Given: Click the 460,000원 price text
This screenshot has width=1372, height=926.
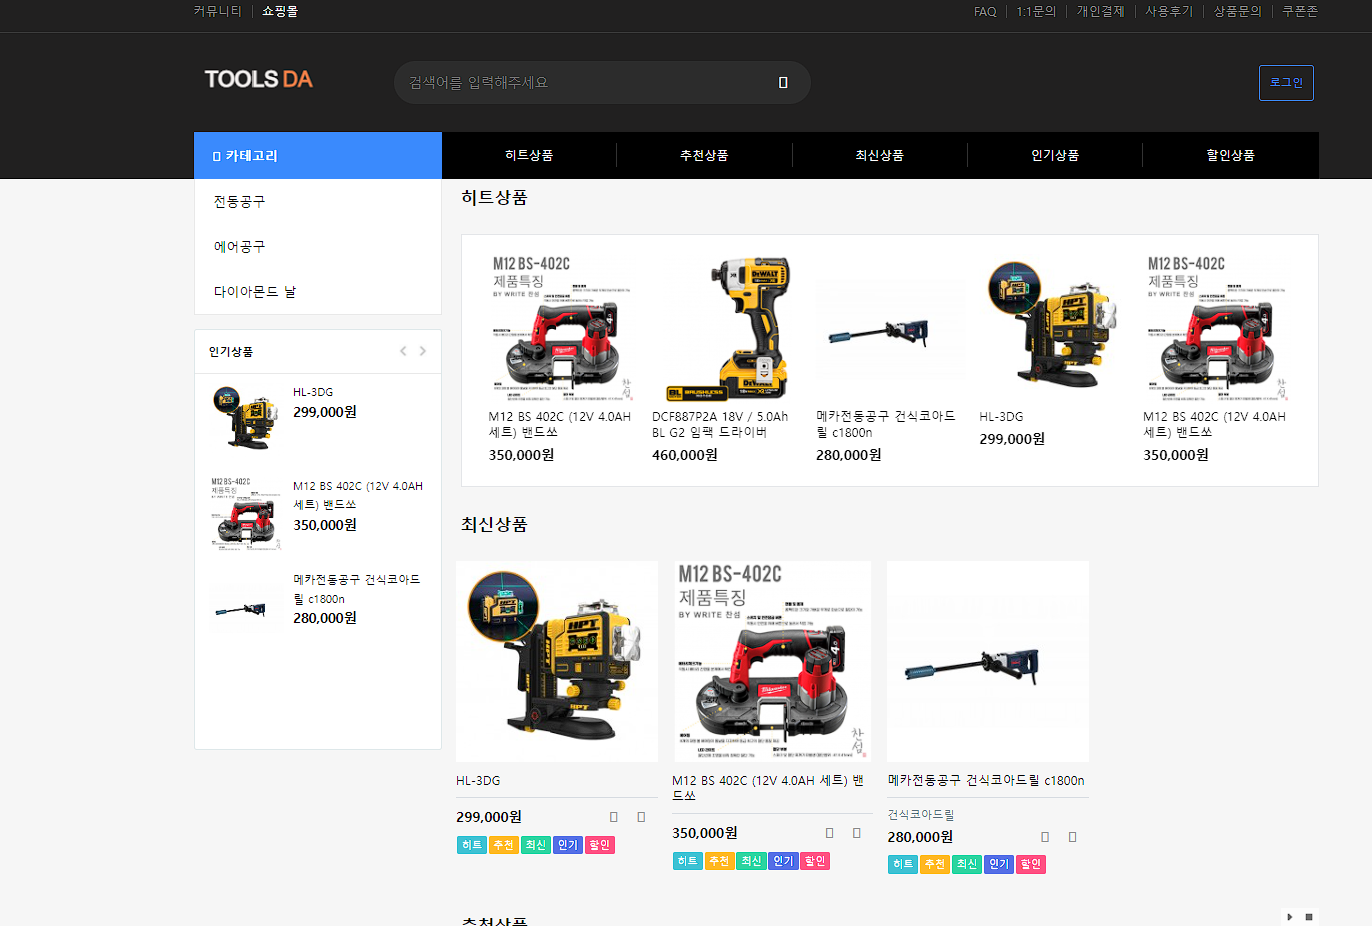Looking at the screenshot, I should click(x=685, y=455).
